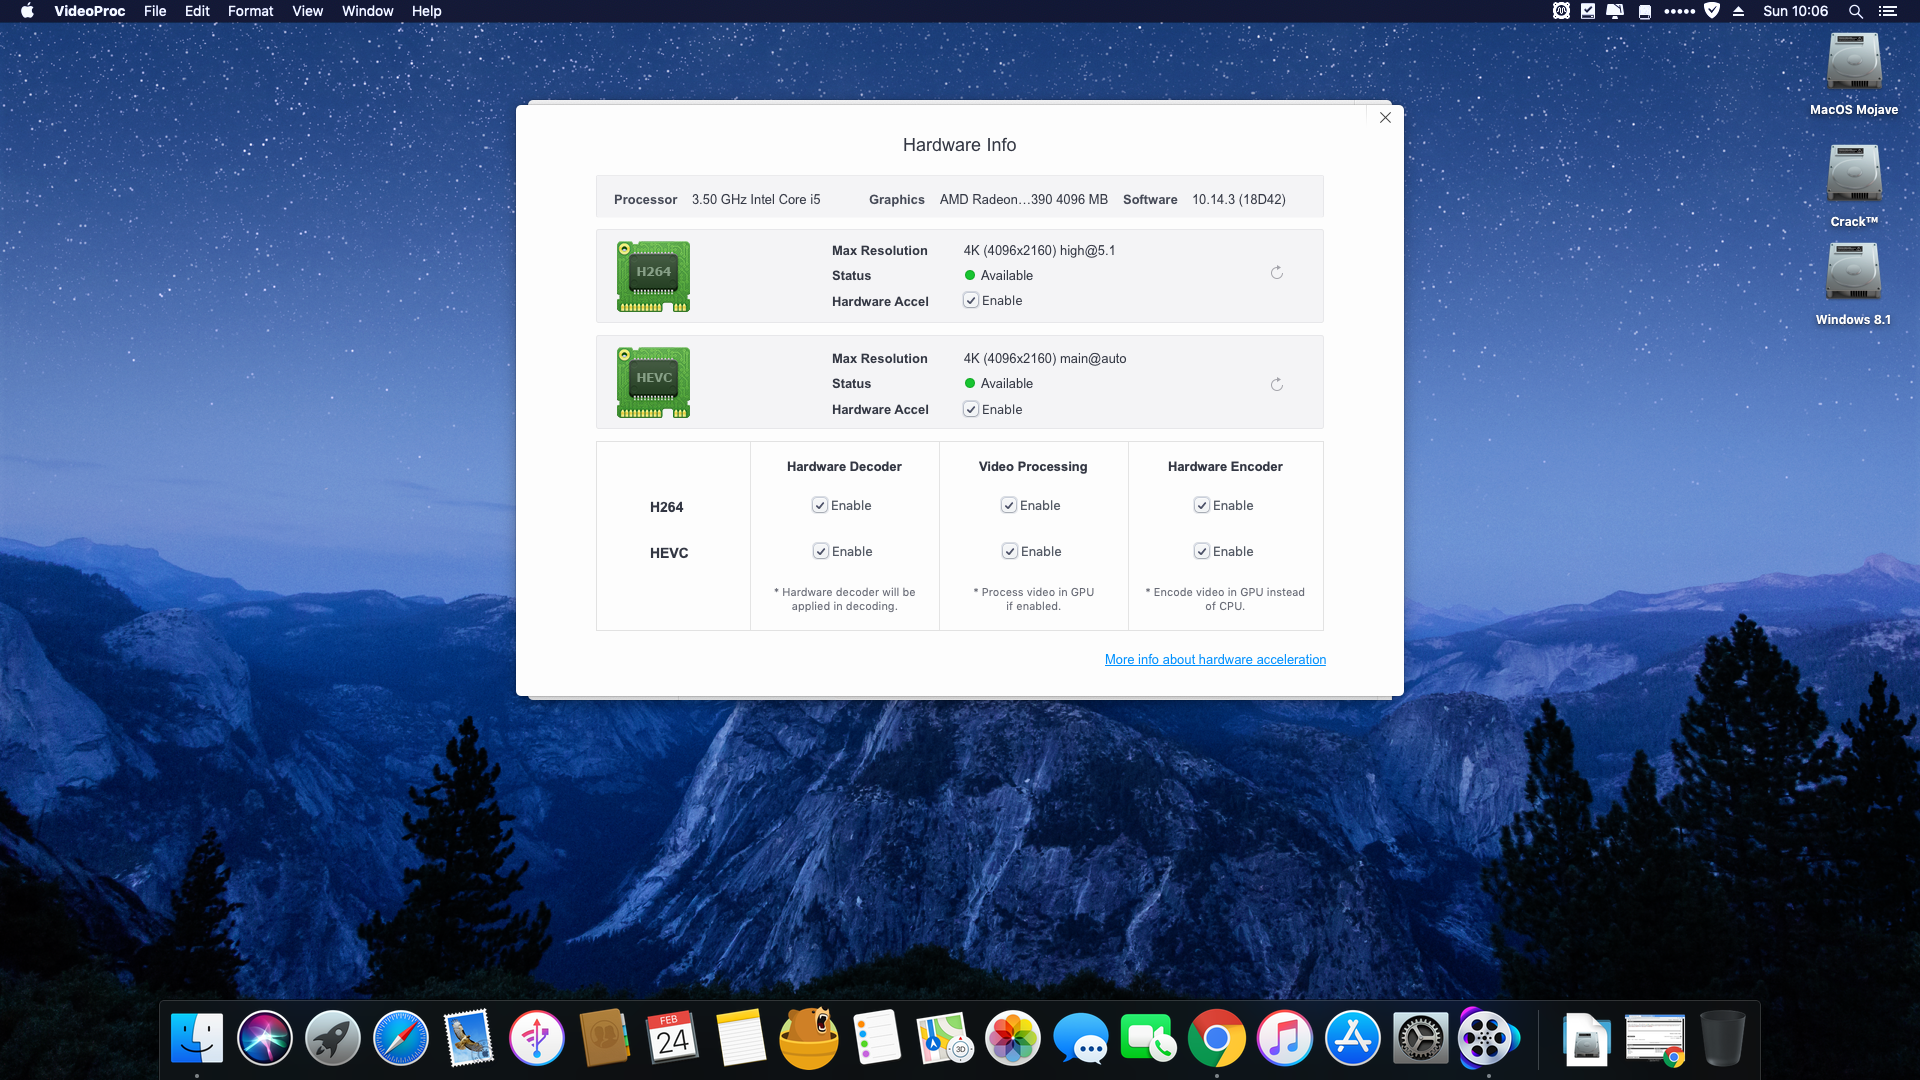Screen dimensions: 1920x1080
Task: Open App Store from the dock
Action: point(1353,1039)
